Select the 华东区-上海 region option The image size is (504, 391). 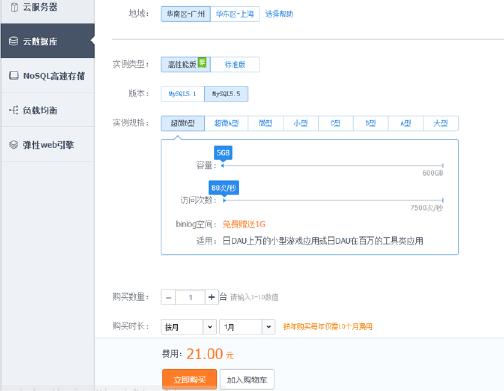click(x=235, y=14)
